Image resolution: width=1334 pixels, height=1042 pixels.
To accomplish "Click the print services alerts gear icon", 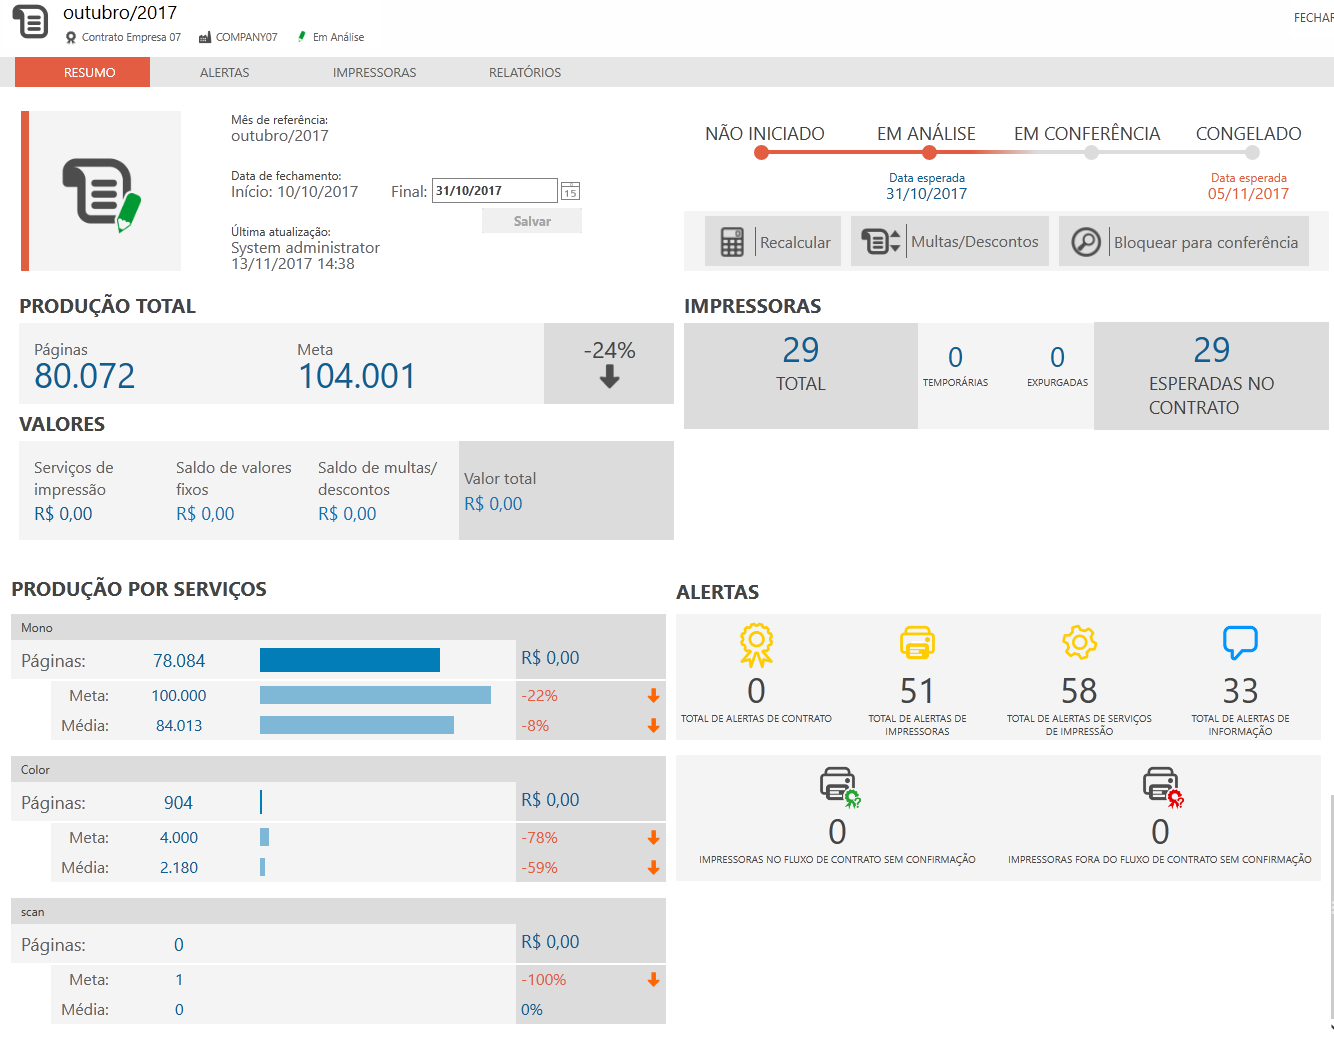I will click(x=1079, y=642).
